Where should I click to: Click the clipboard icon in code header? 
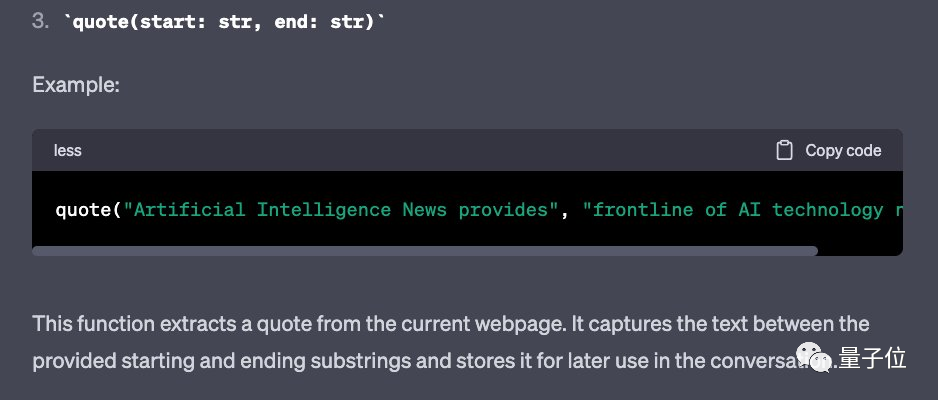(x=784, y=151)
